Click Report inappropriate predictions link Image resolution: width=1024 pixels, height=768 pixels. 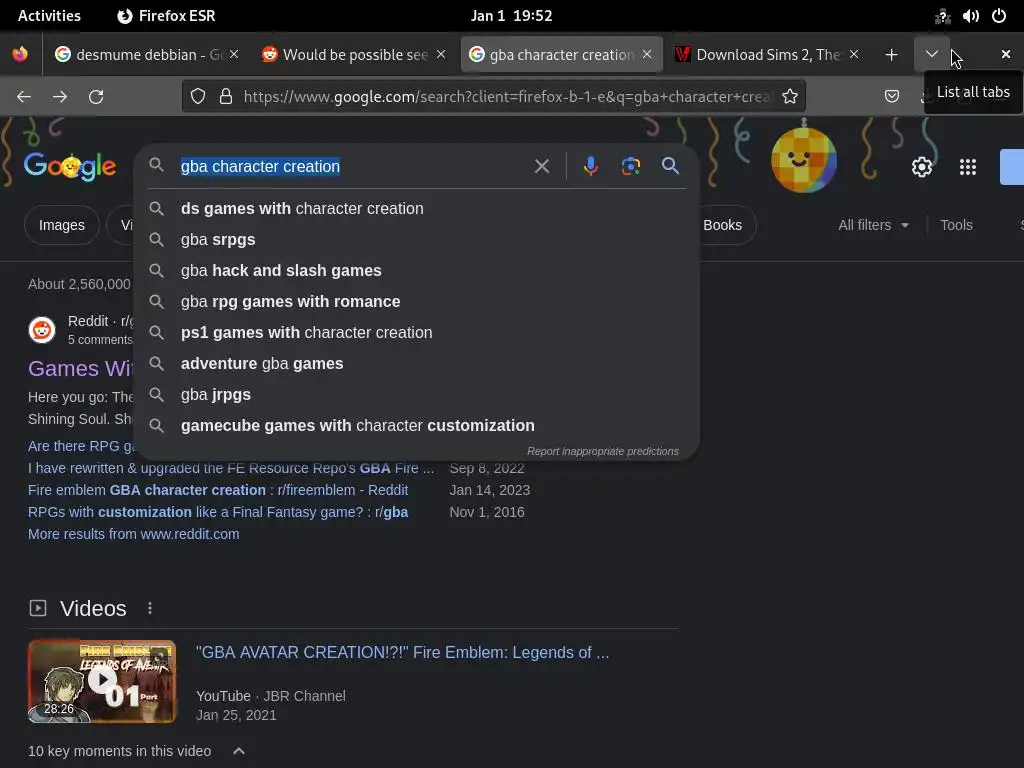pyautogui.click(x=603, y=451)
